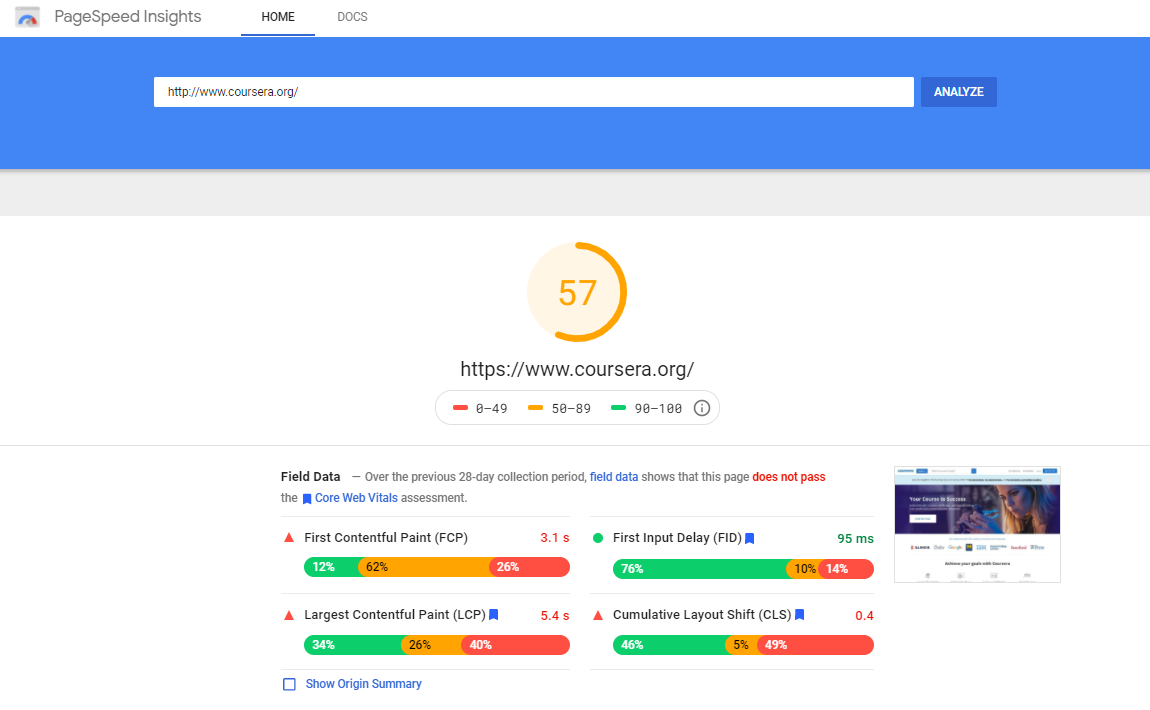Click the Field Data heading
The width and height of the screenshot is (1150, 710).
pos(310,477)
